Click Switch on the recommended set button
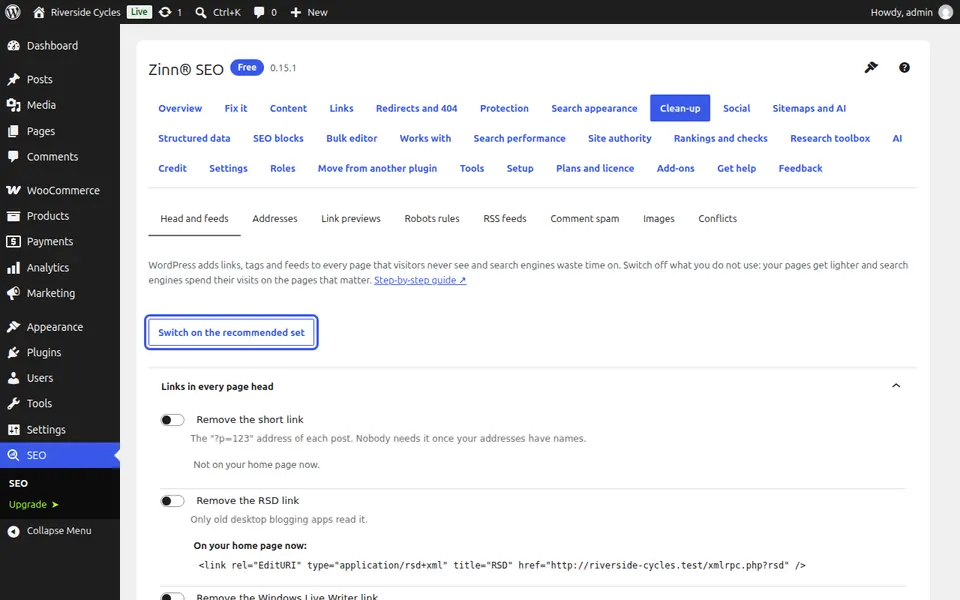This screenshot has width=960, height=600. pyautogui.click(x=231, y=332)
